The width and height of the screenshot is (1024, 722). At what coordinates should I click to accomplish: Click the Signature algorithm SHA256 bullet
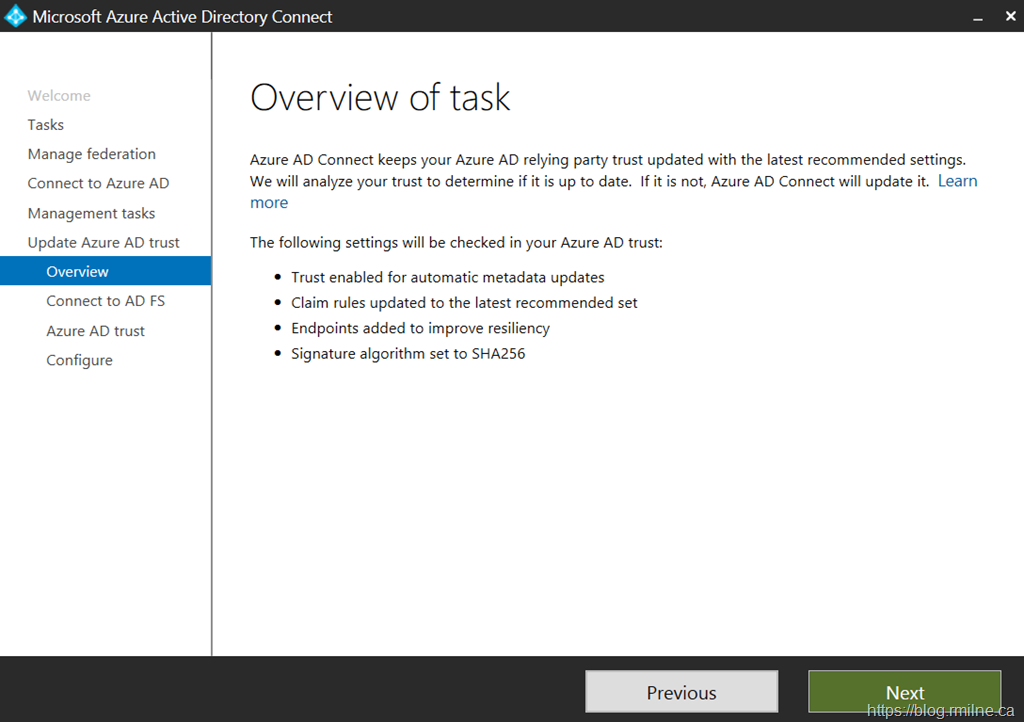pos(408,353)
